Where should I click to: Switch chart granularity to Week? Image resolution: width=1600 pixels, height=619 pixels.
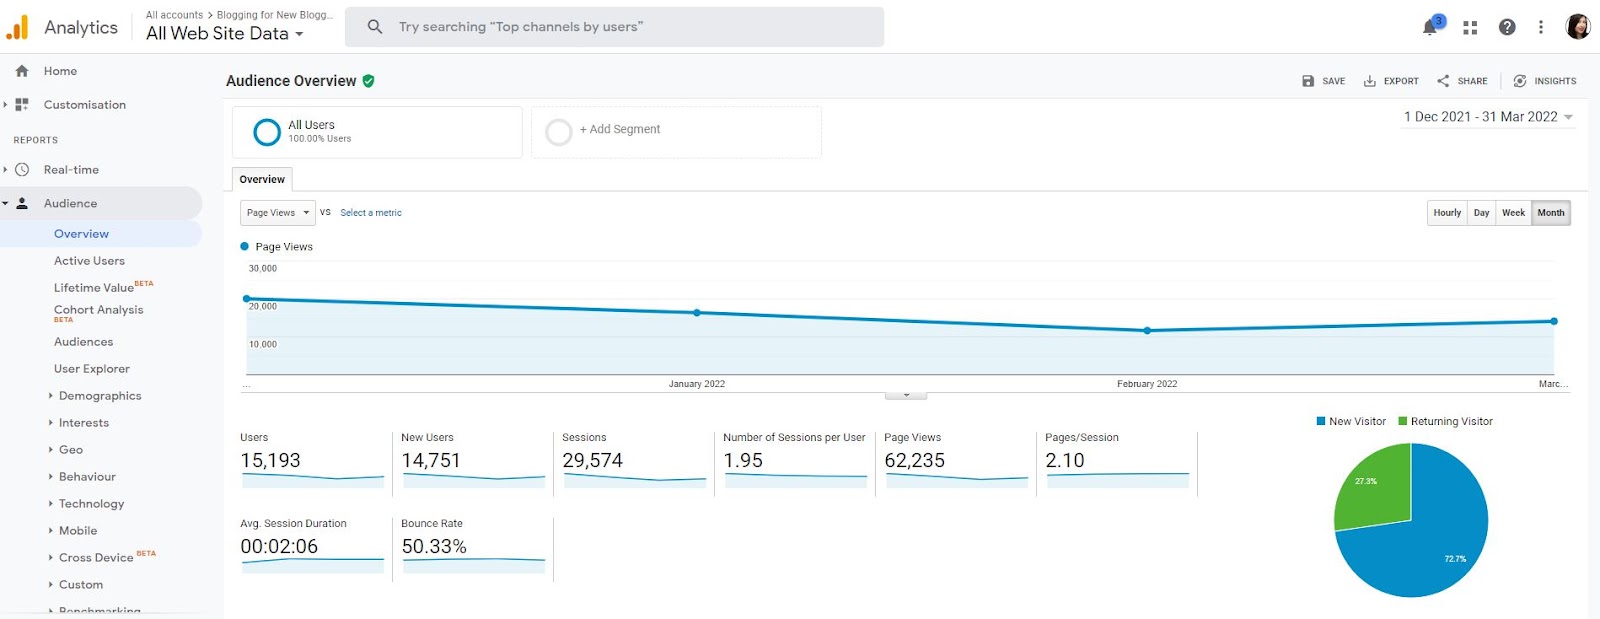click(x=1513, y=213)
